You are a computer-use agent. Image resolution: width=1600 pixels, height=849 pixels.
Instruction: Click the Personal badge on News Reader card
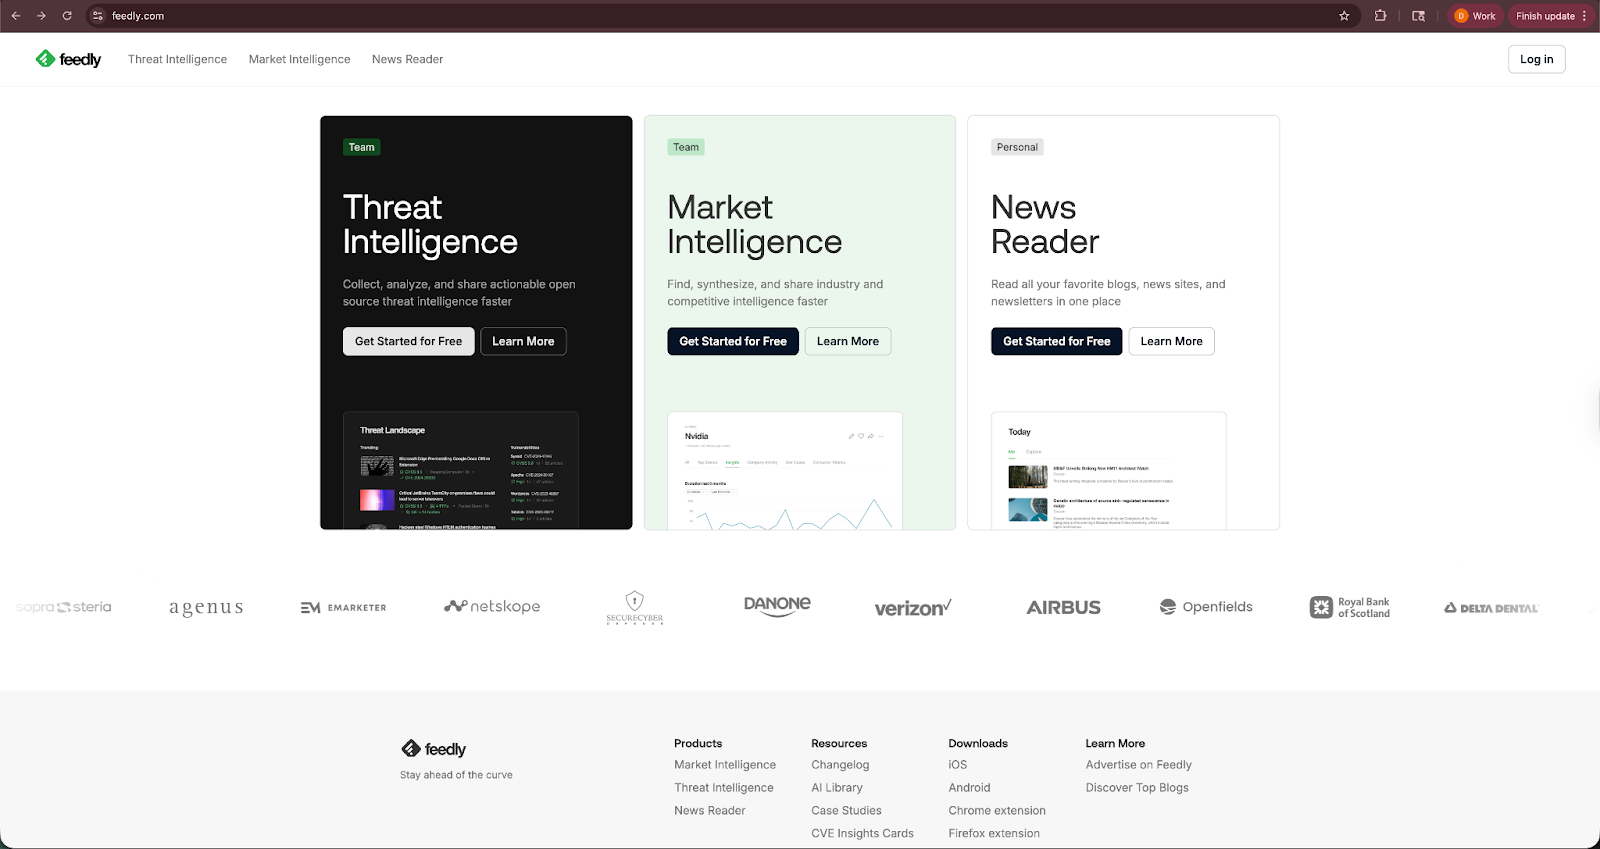(x=1017, y=147)
